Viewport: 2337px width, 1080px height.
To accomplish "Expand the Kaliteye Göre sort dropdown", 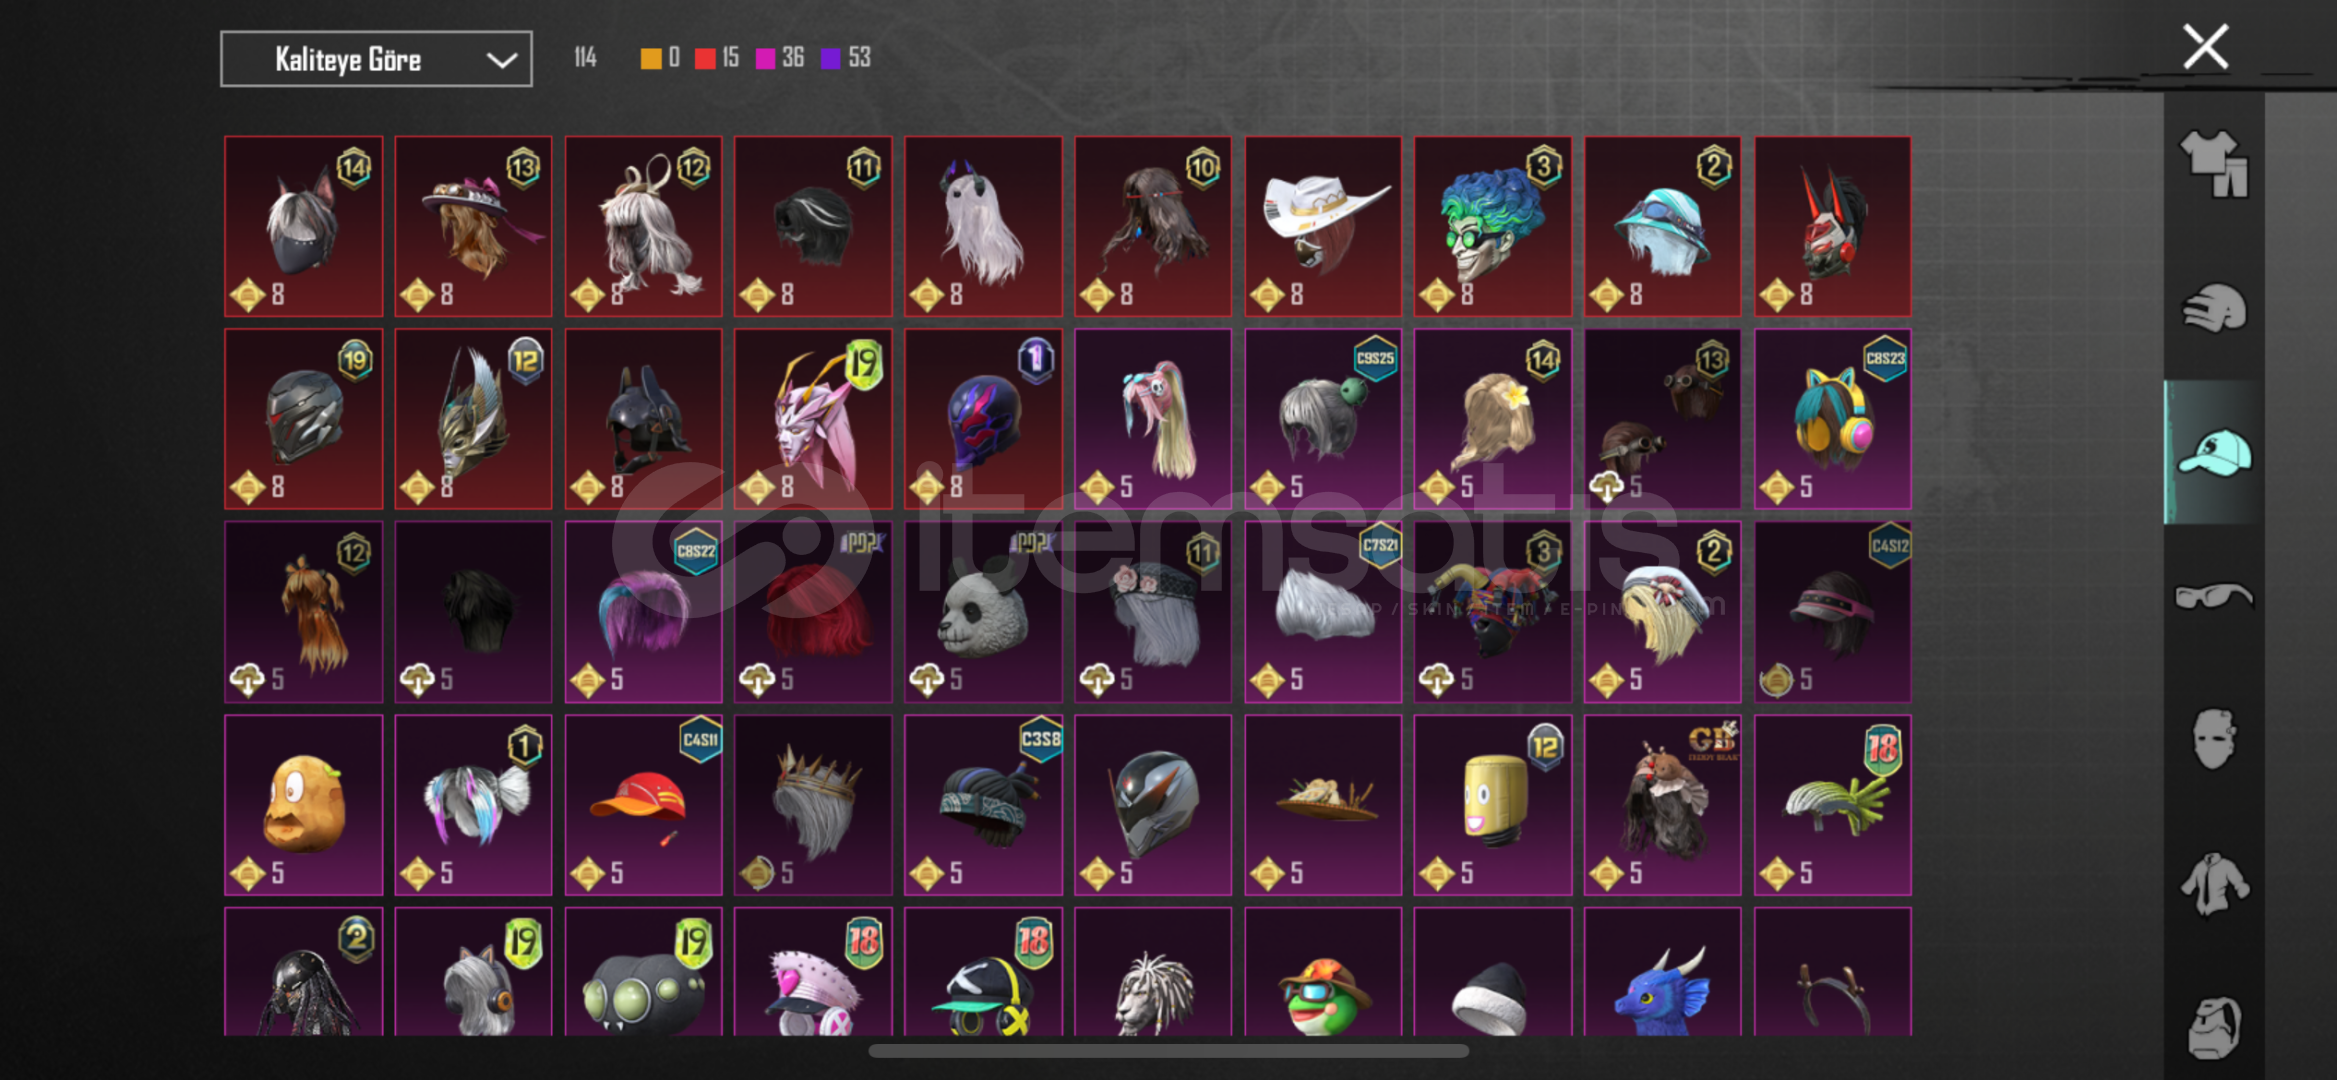I will point(376,59).
